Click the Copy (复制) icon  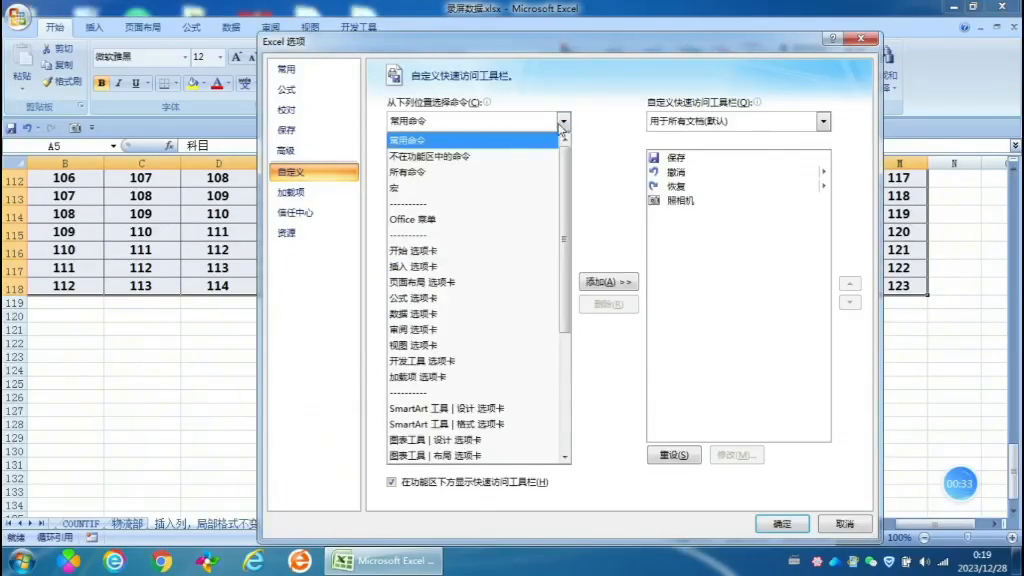pyautogui.click(x=46, y=65)
